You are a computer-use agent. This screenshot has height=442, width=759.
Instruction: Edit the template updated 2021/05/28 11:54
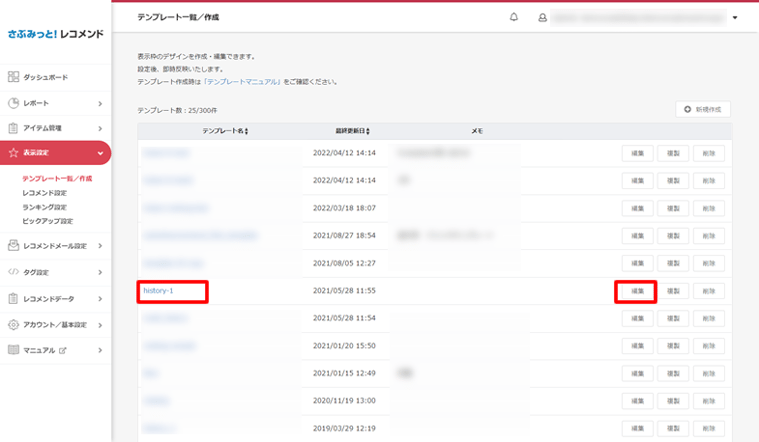(638, 319)
